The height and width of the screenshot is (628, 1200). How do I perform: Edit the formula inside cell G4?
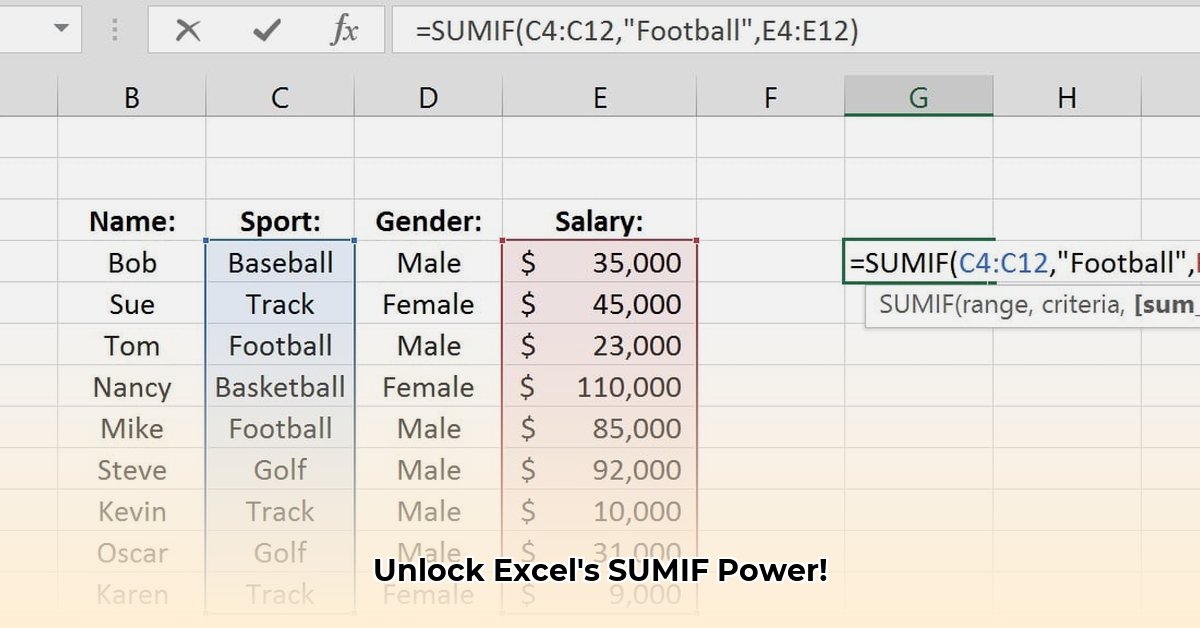(x=917, y=262)
